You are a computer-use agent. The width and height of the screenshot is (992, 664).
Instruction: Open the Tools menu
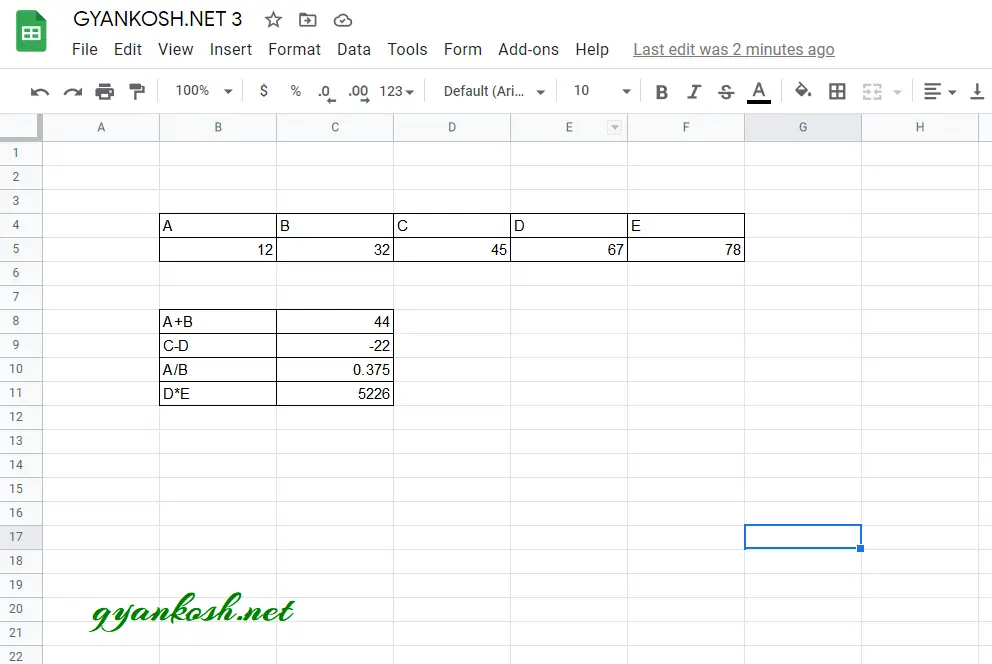pos(407,49)
